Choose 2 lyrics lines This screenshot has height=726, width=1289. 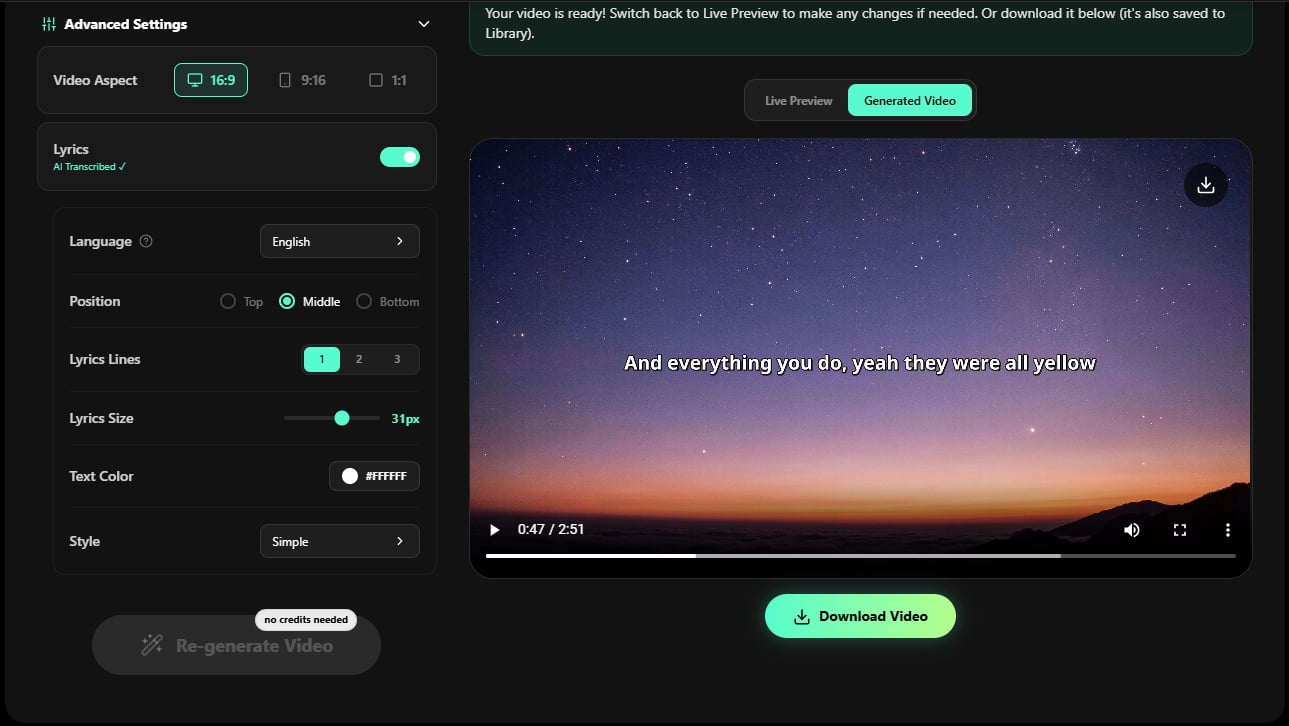pos(359,359)
